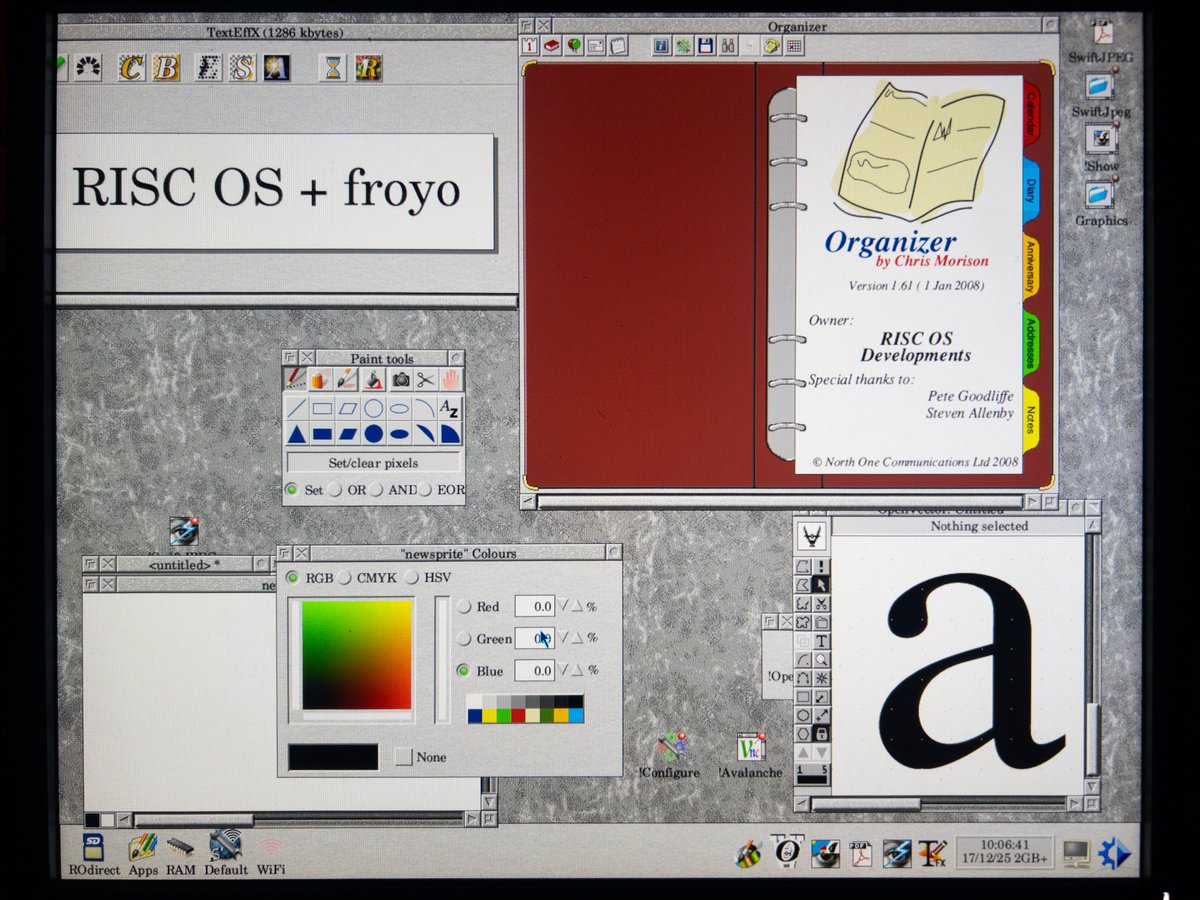
Task: Choose the RGB colour model
Action: tap(293, 578)
